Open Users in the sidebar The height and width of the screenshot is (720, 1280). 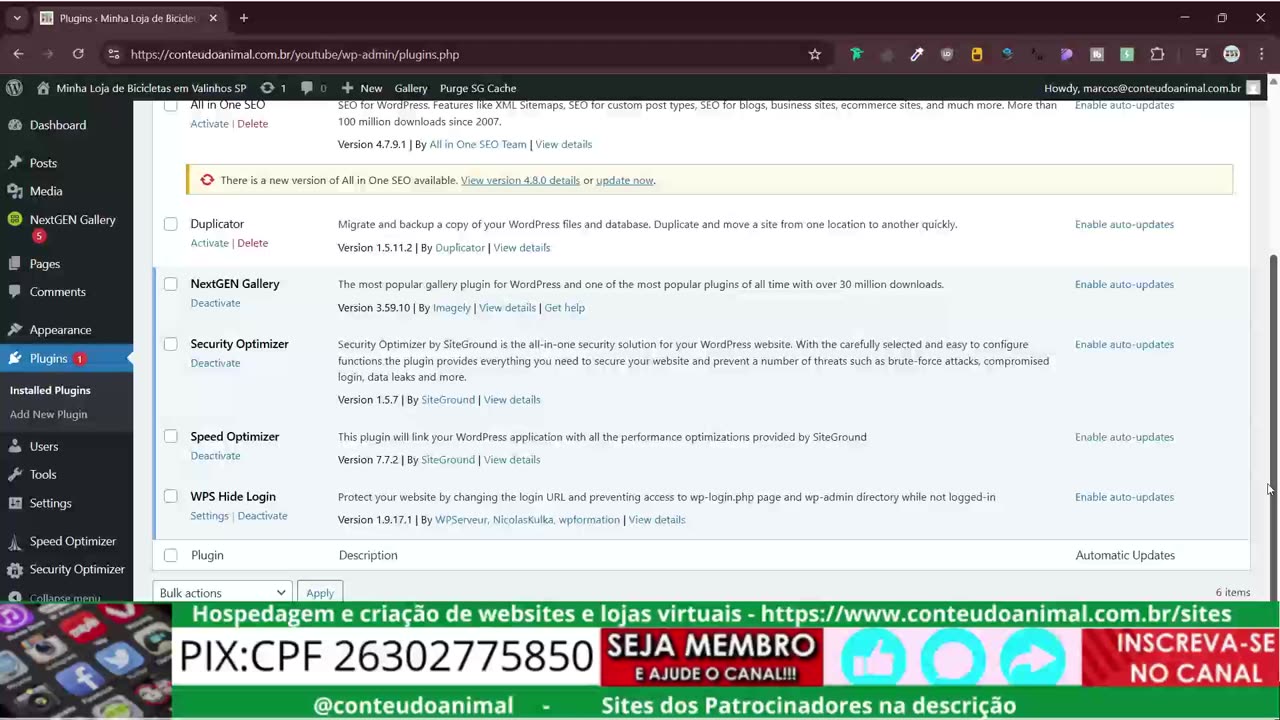44,447
